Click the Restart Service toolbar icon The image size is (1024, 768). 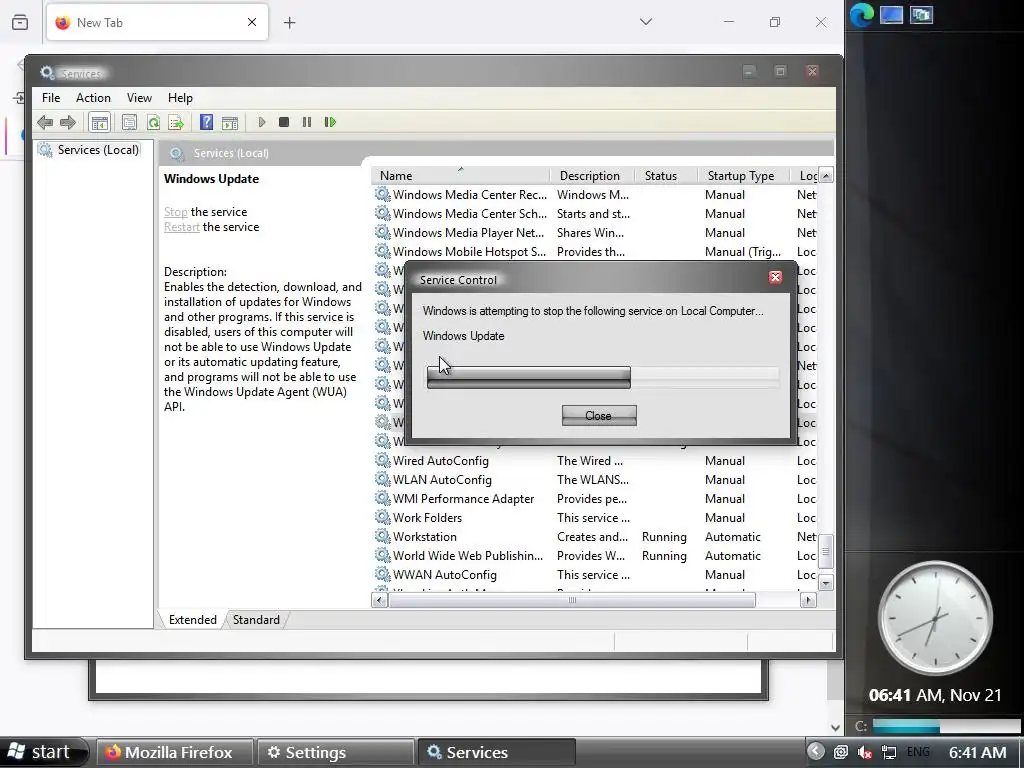click(330, 122)
